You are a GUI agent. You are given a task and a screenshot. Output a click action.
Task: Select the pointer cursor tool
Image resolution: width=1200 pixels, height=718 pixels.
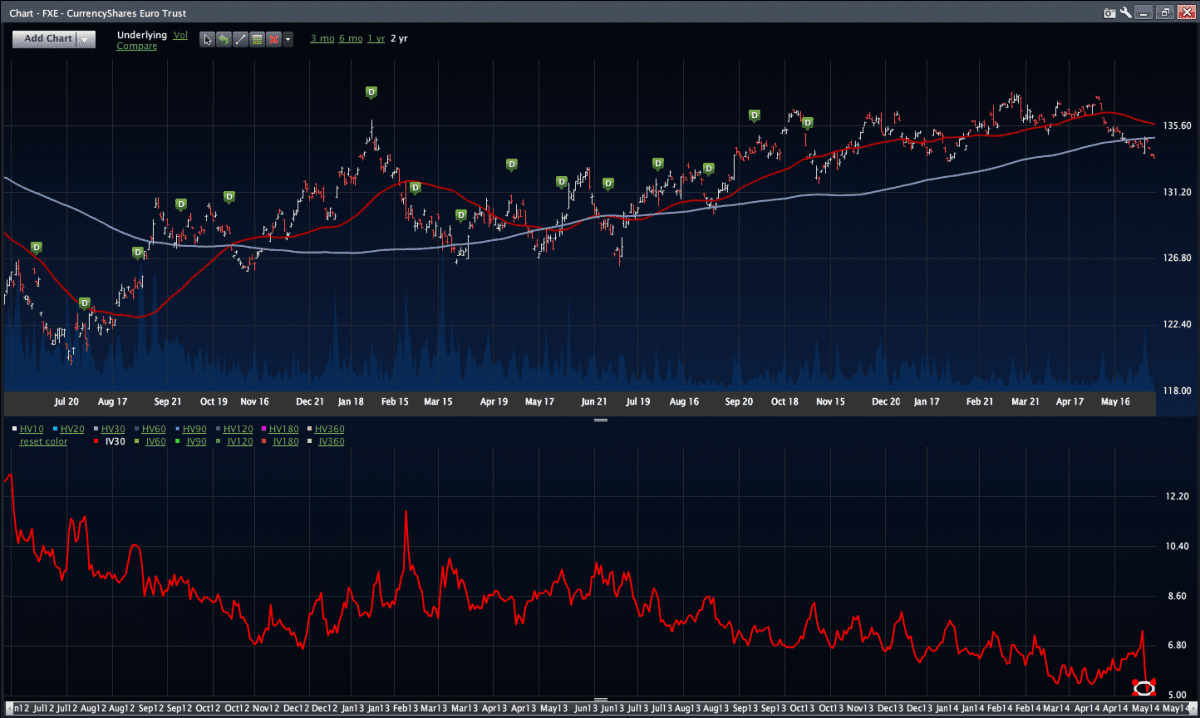coord(207,39)
